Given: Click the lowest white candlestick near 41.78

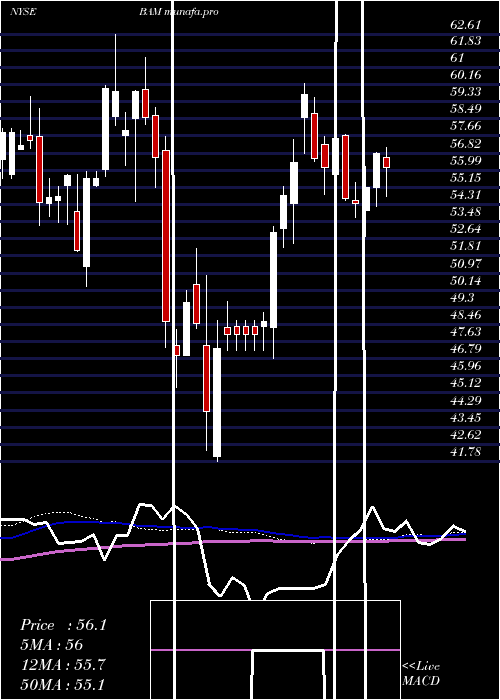Looking at the screenshot, I should click(217, 402).
